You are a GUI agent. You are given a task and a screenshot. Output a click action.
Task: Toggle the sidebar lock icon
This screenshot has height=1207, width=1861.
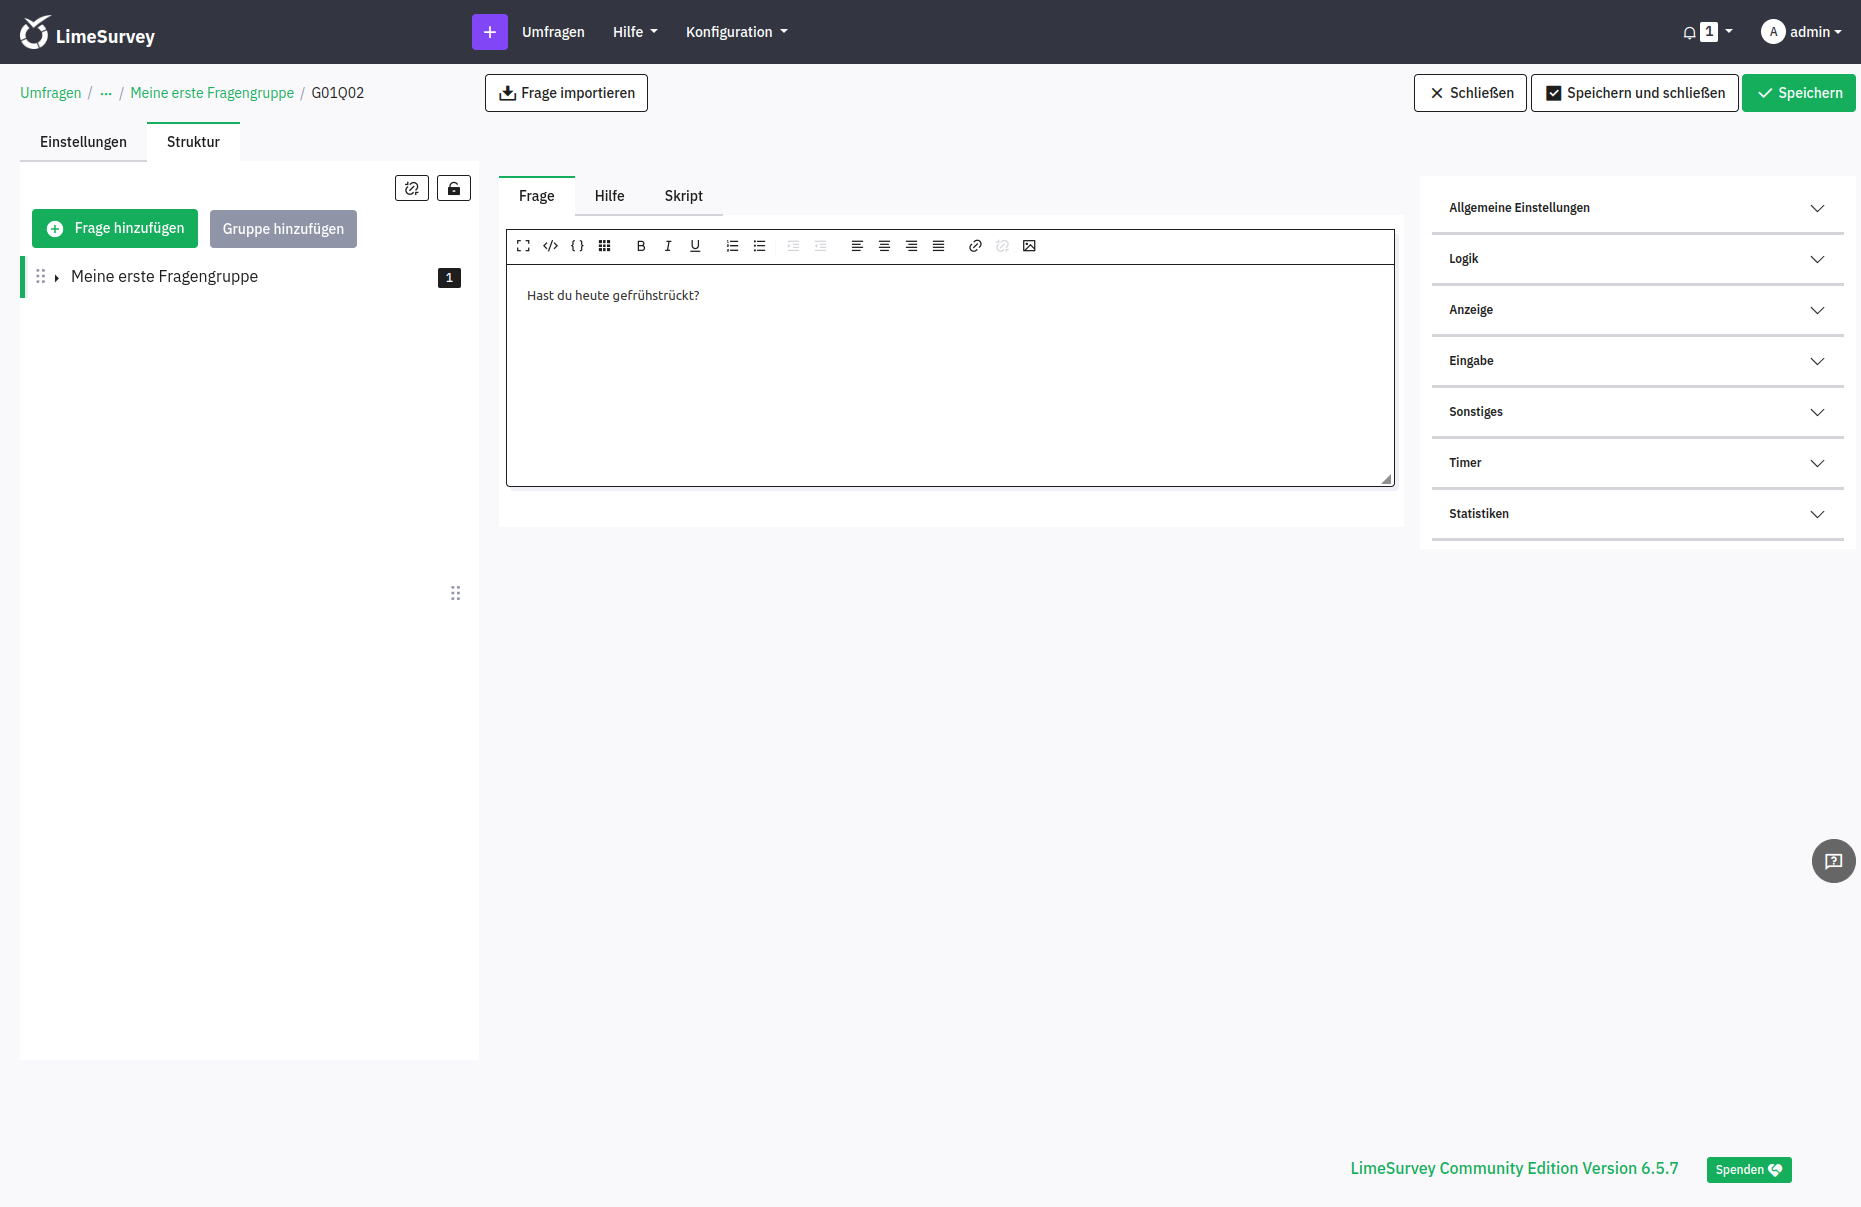454,188
